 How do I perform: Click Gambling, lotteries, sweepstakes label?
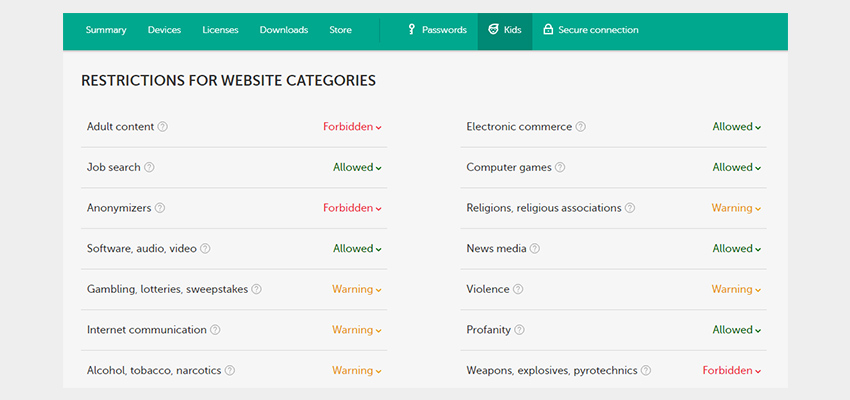pyautogui.click(x=167, y=289)
